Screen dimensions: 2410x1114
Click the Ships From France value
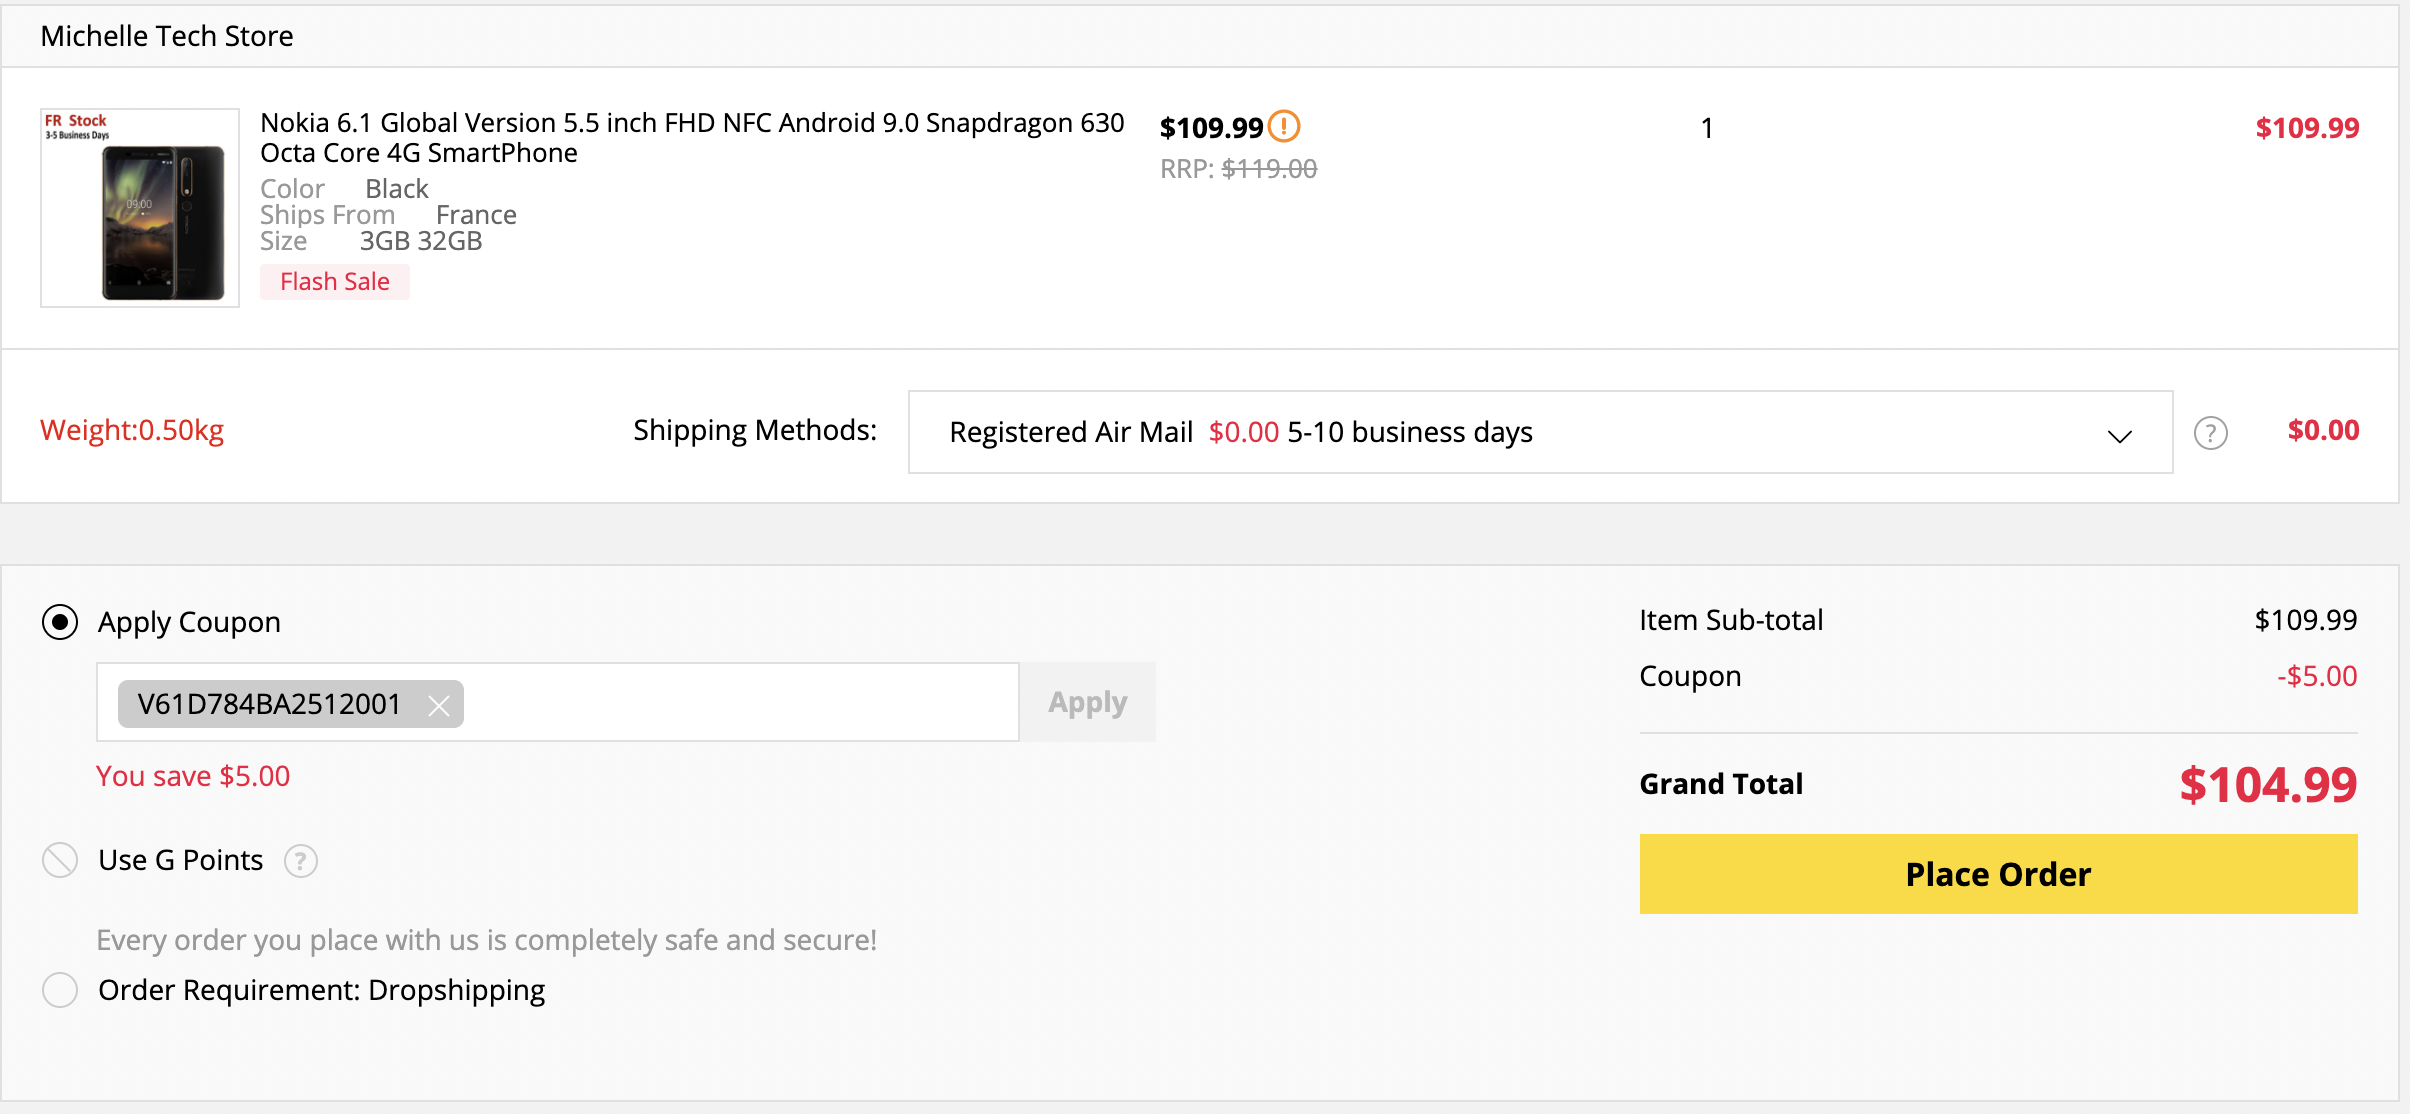[476, 215]
